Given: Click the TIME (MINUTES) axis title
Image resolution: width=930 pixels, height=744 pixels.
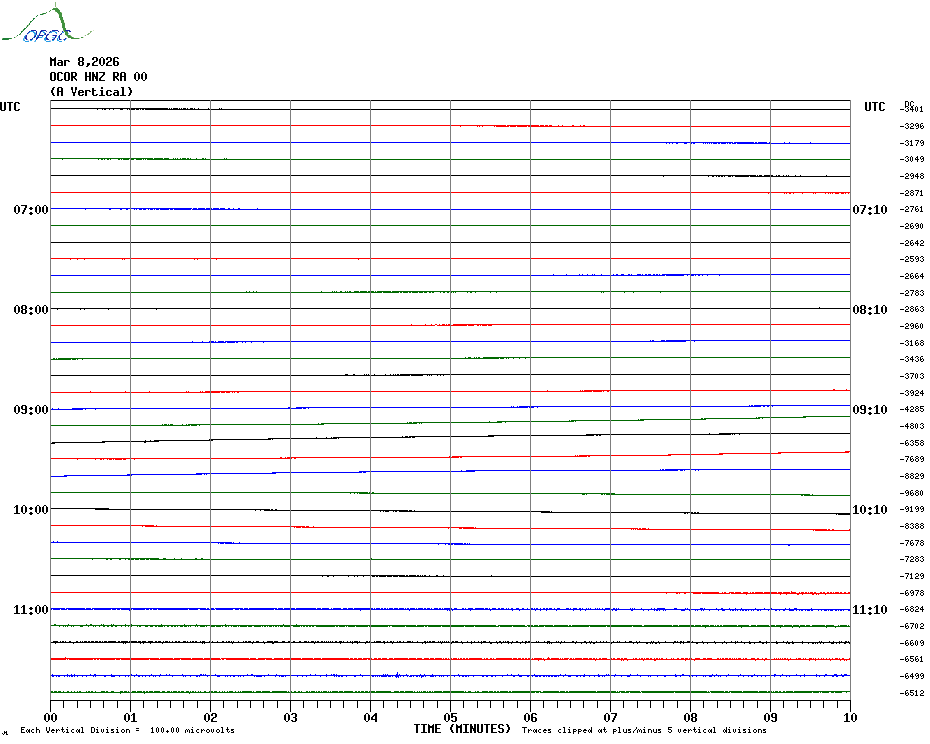Looking at the screenshot, I should click(462, 729).
